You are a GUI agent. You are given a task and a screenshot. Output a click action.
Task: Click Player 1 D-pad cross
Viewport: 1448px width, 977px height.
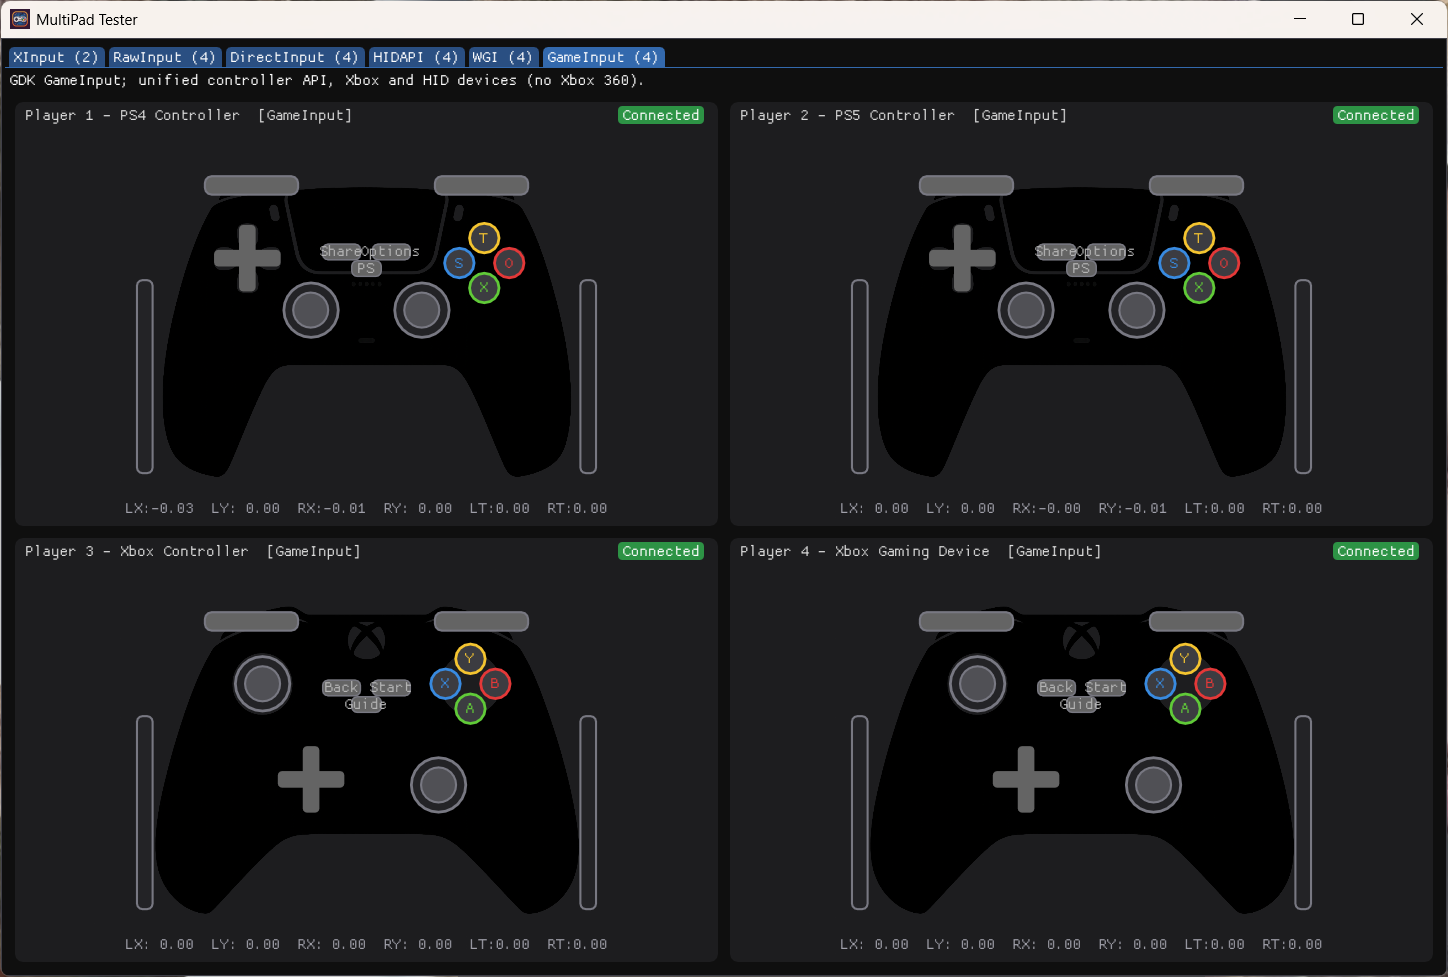[x=247, y=258]
